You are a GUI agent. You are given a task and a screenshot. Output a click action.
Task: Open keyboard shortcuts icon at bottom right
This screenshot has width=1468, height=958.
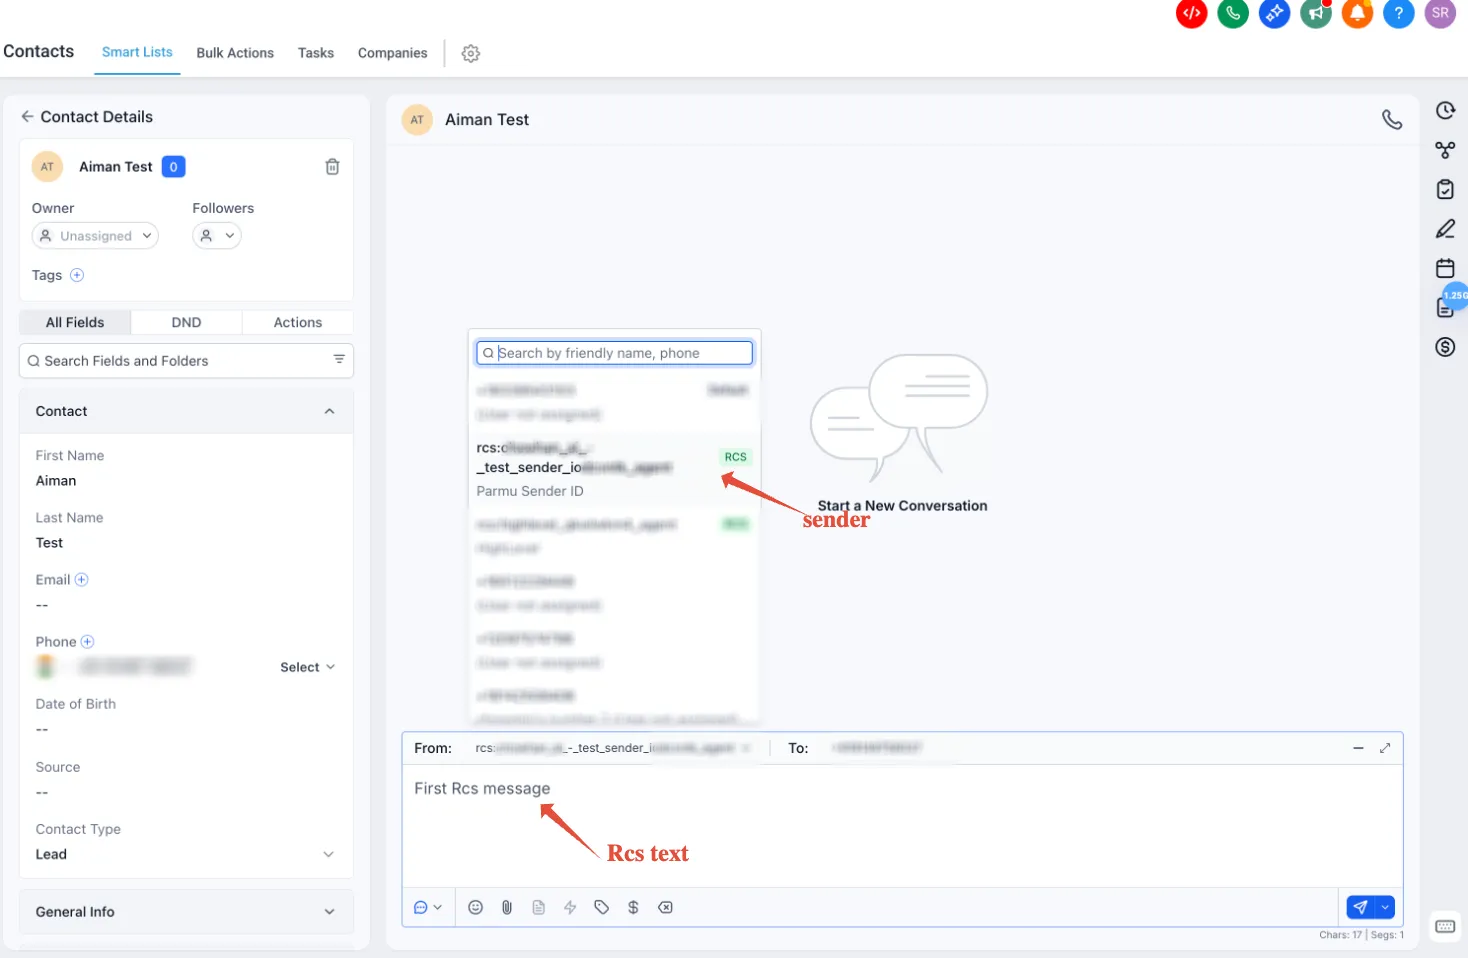click(x=1445, y=926)
